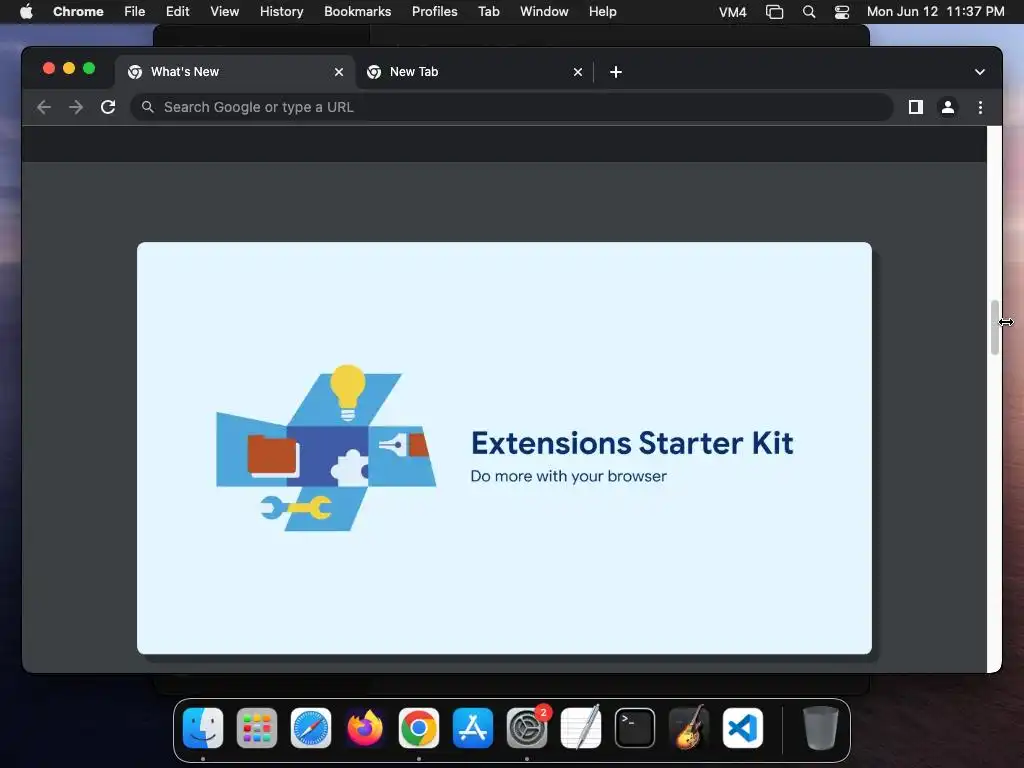Screen dimensions: 1024x768
Task: Open the File menu
Action: pyautogui.click(x=135, y=11)
